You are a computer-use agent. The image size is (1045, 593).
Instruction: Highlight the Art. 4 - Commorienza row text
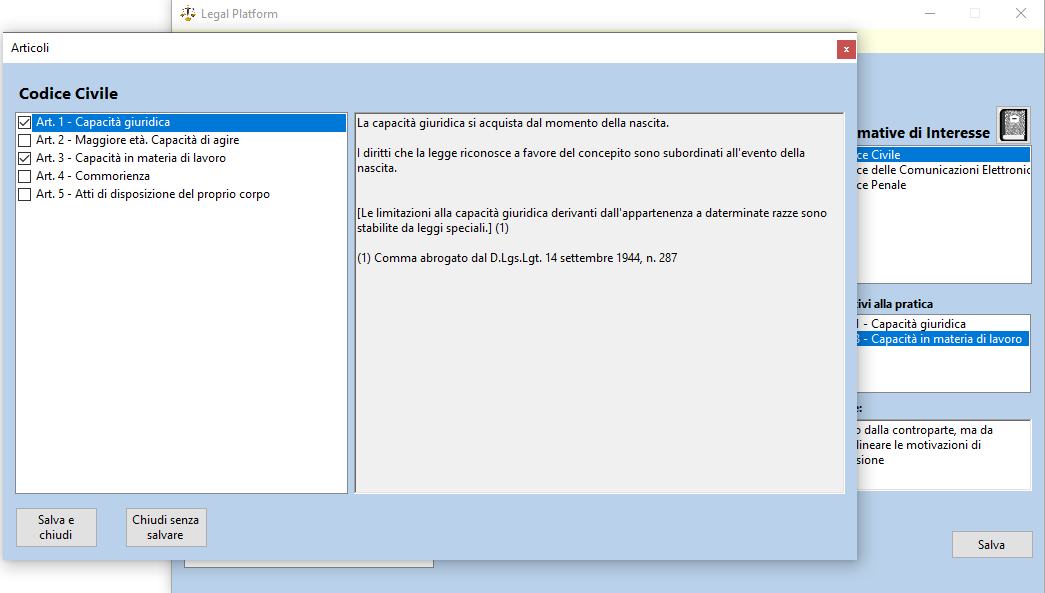click(x=92, y=176)
